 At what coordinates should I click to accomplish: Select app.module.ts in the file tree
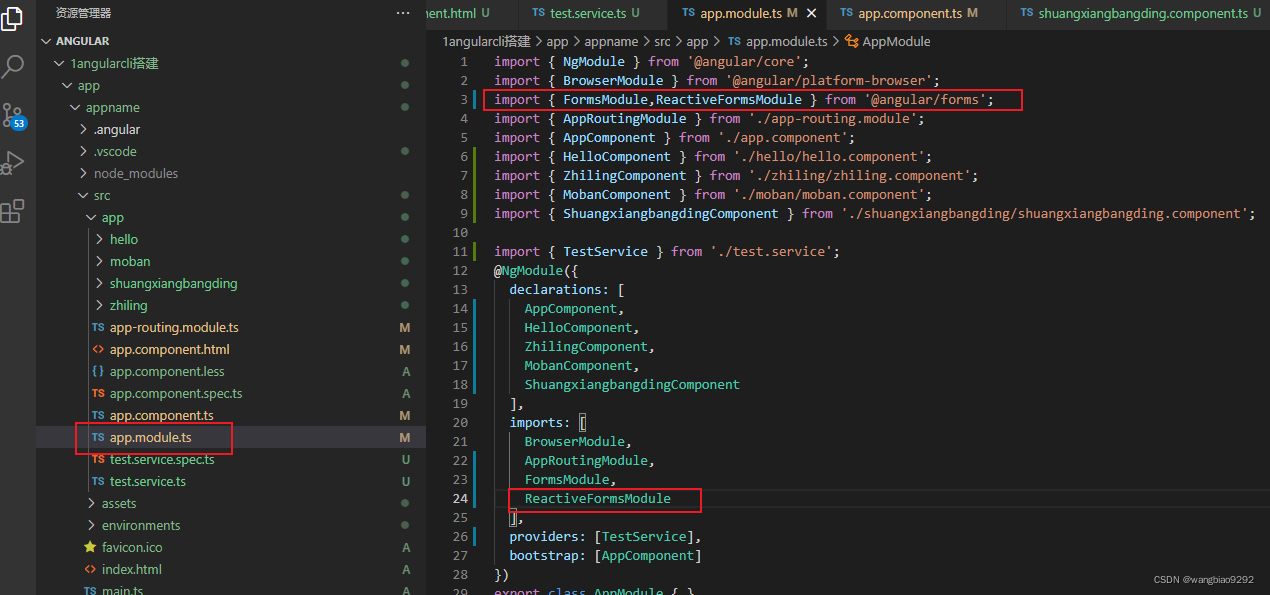coord(150,437)
